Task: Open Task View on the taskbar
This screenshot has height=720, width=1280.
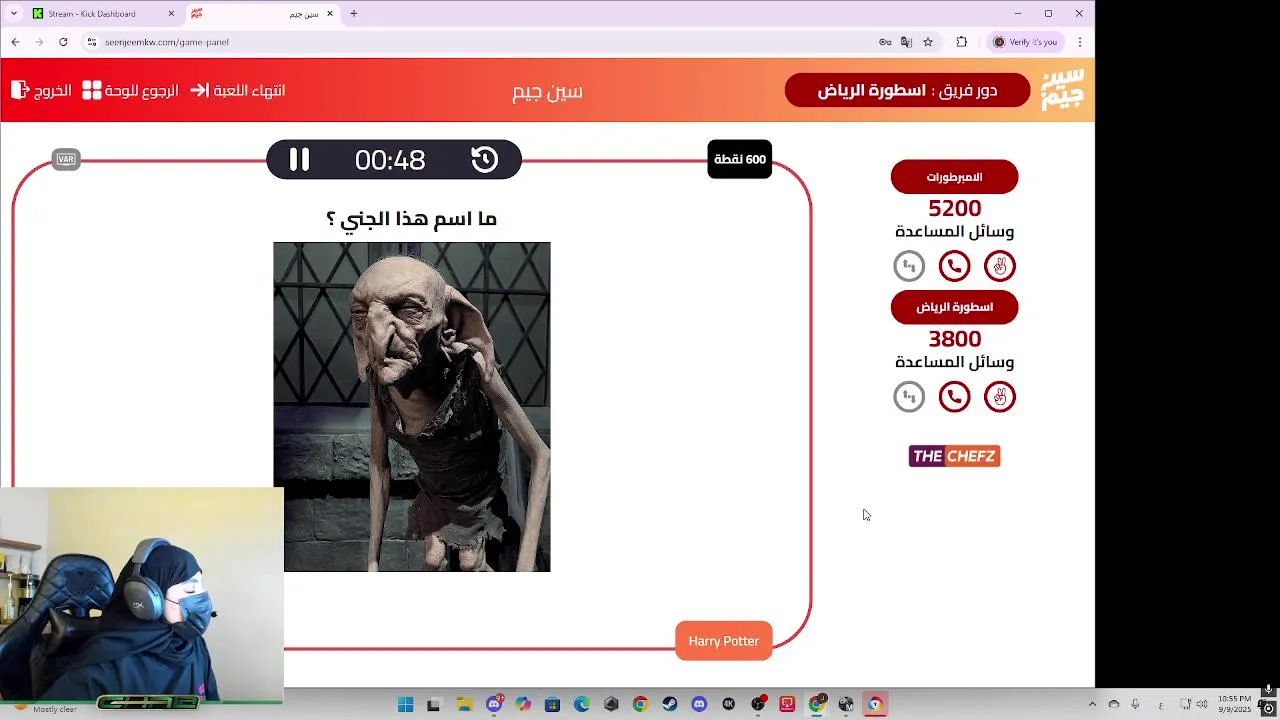Action: coord(433,705)
